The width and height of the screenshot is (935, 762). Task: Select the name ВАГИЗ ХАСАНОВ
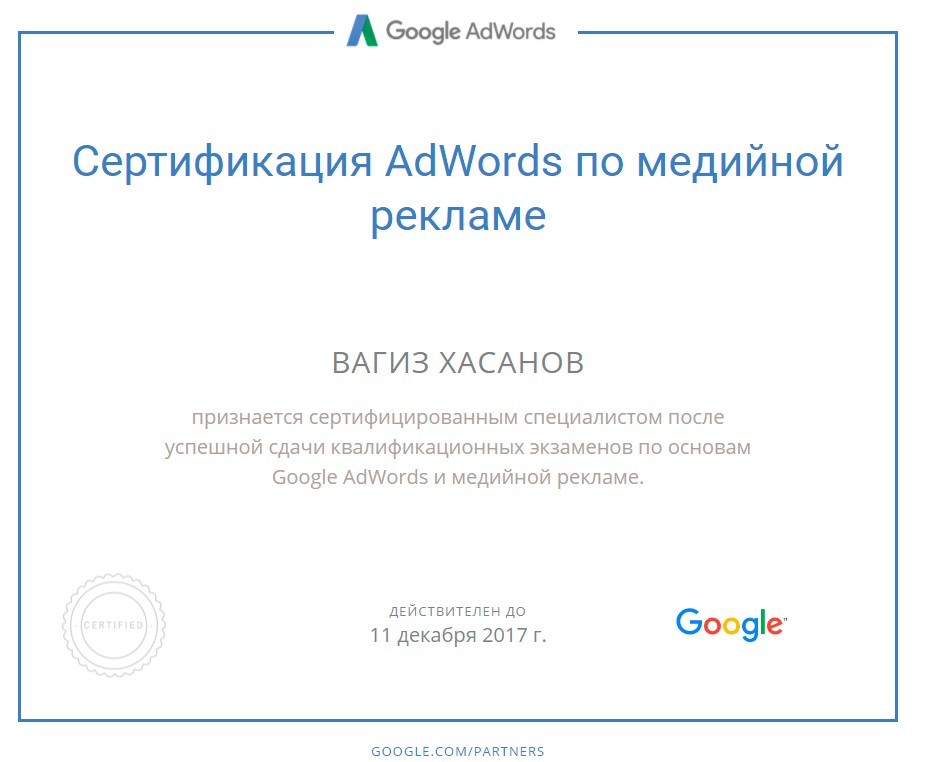click(458, 363)
